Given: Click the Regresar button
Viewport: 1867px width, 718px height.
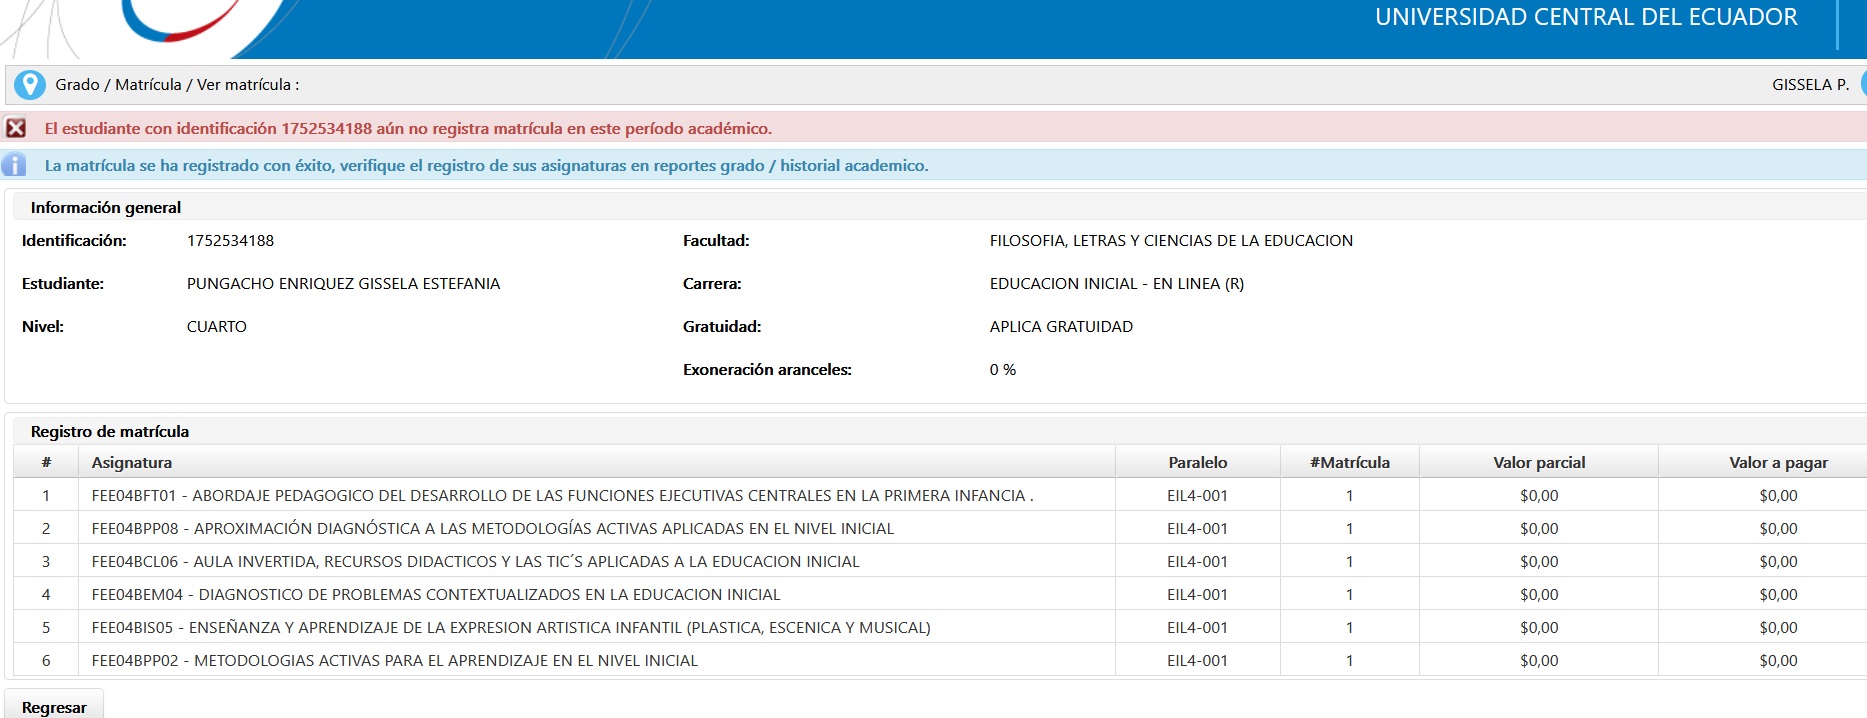Looking at the screenshot, I should (x=54, y=706).
